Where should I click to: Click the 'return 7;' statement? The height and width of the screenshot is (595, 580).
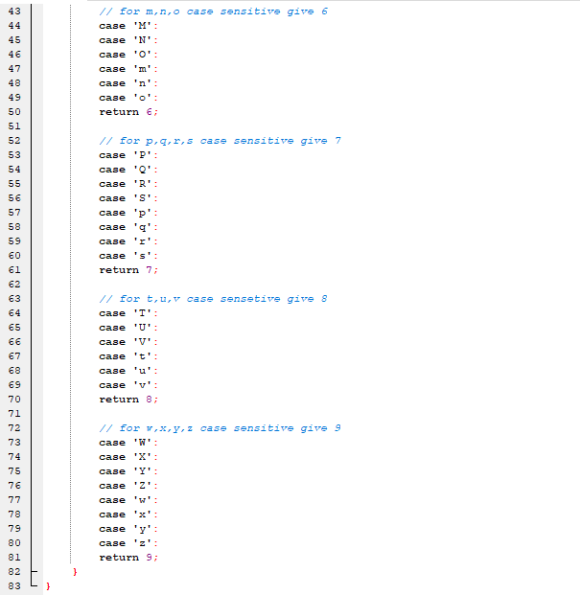[128, 270]
